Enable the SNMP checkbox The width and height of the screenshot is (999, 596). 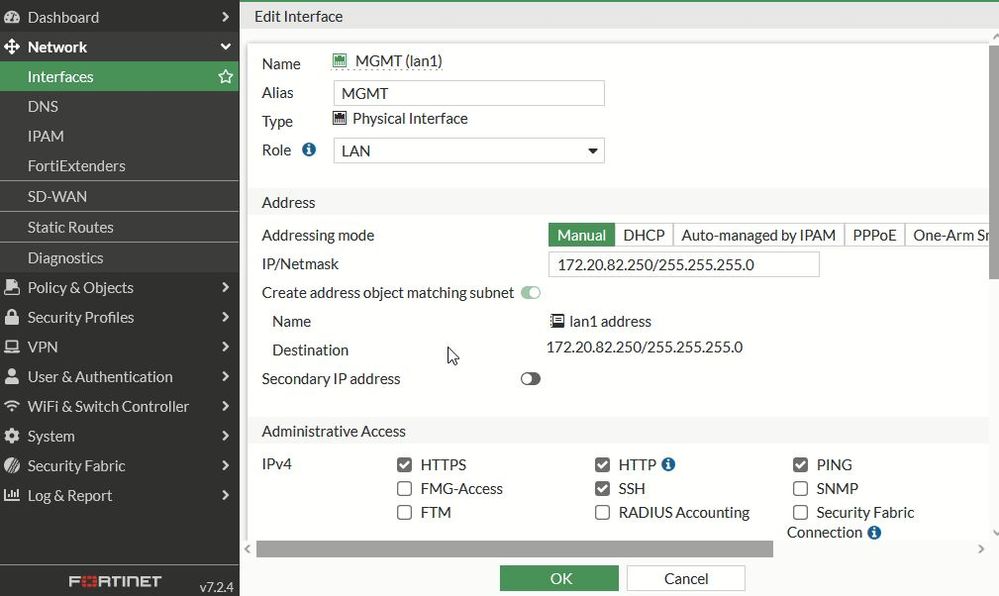point(800,489)
